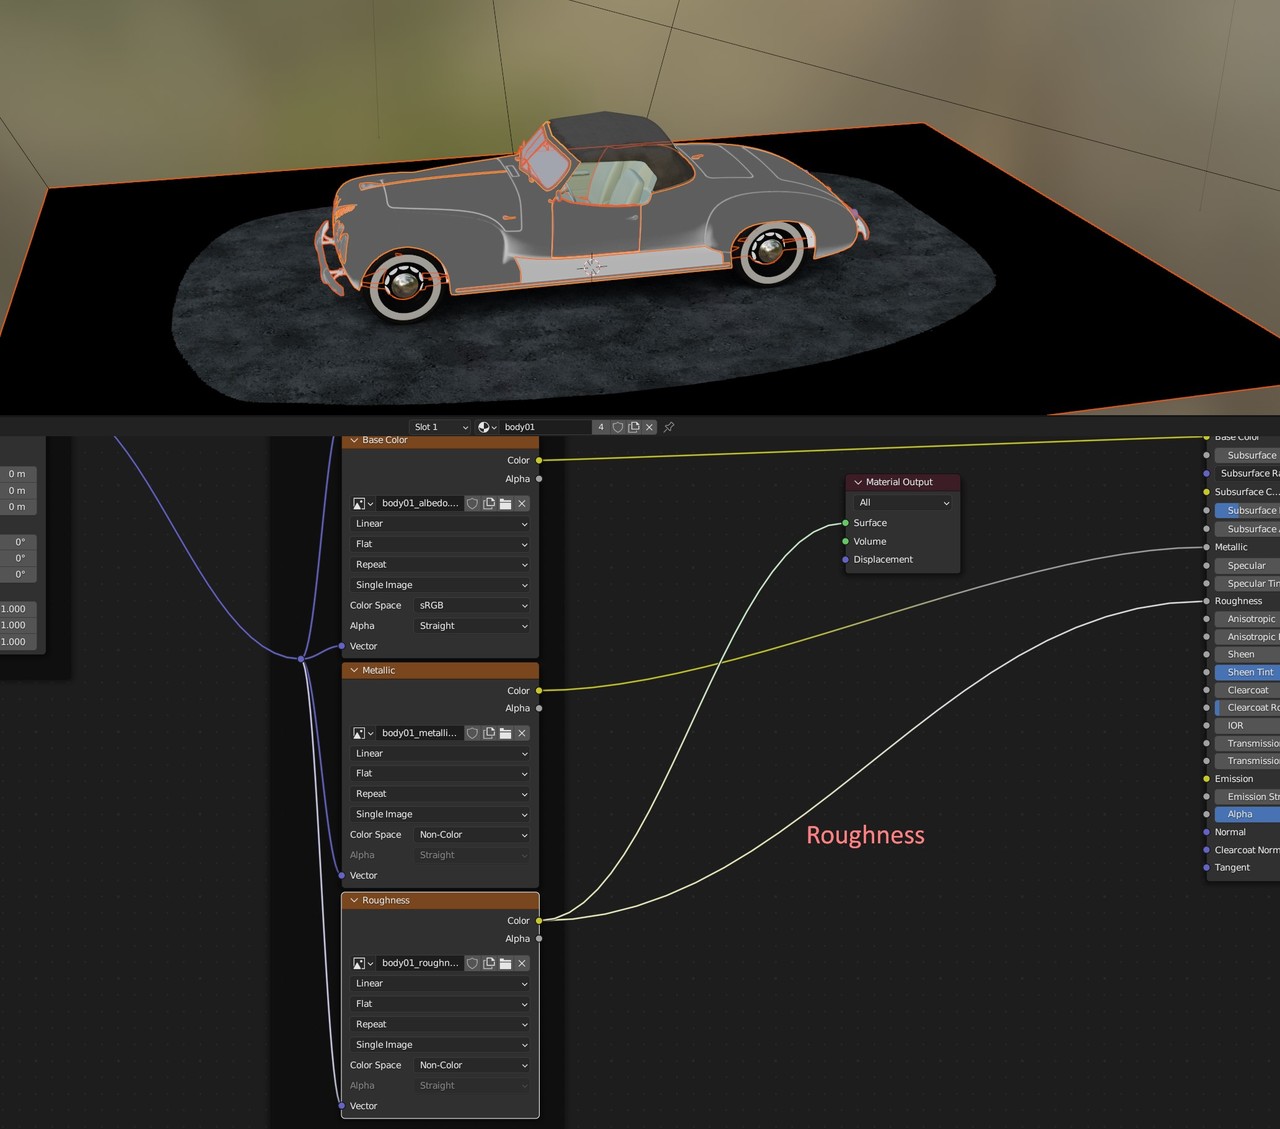The width and height of the screenshot is (1280, 1129).
Task: Open Linear interpolation dropdown in Metallic node
Action: [440, 754]
